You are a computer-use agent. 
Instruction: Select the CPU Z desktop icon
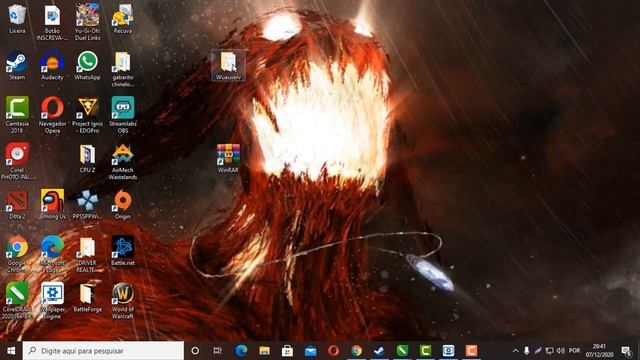click(87, 158)
